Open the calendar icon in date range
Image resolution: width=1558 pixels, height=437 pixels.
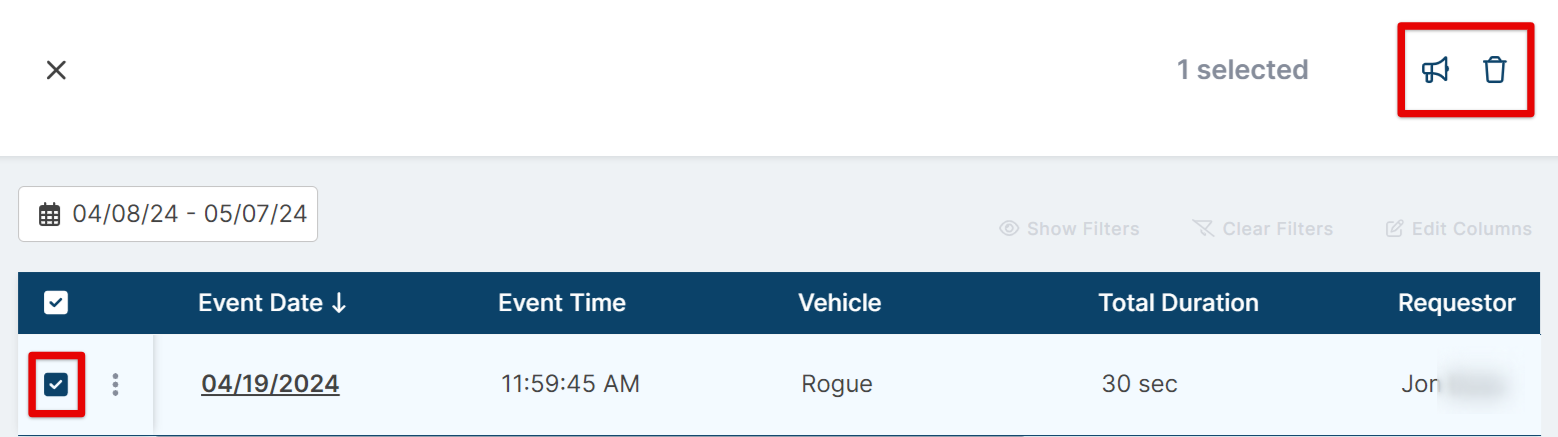point(49,214)
